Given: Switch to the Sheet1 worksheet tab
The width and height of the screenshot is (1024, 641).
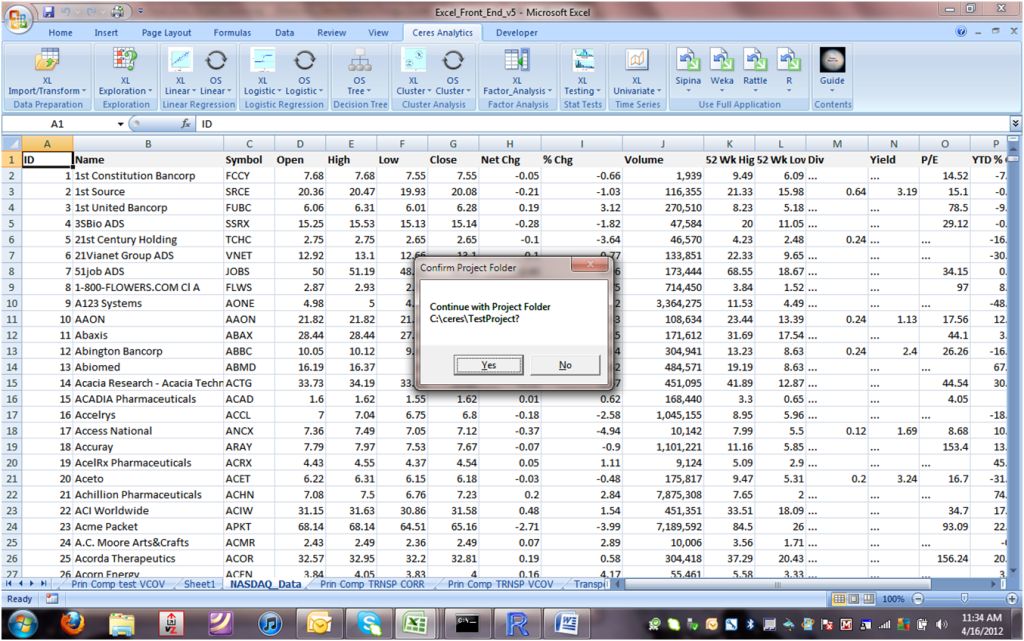Looking at the screenshot, I should [x=199, y=584].
